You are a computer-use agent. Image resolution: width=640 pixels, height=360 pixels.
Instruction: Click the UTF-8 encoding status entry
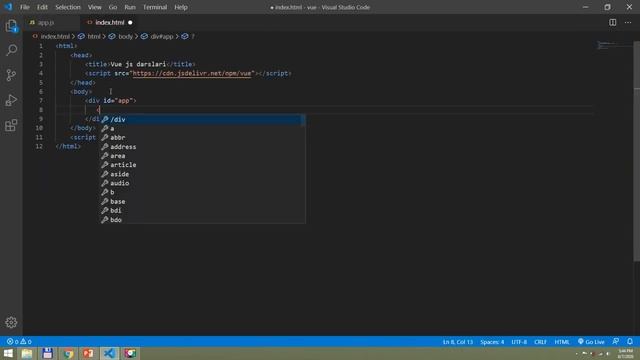[519, 342]
